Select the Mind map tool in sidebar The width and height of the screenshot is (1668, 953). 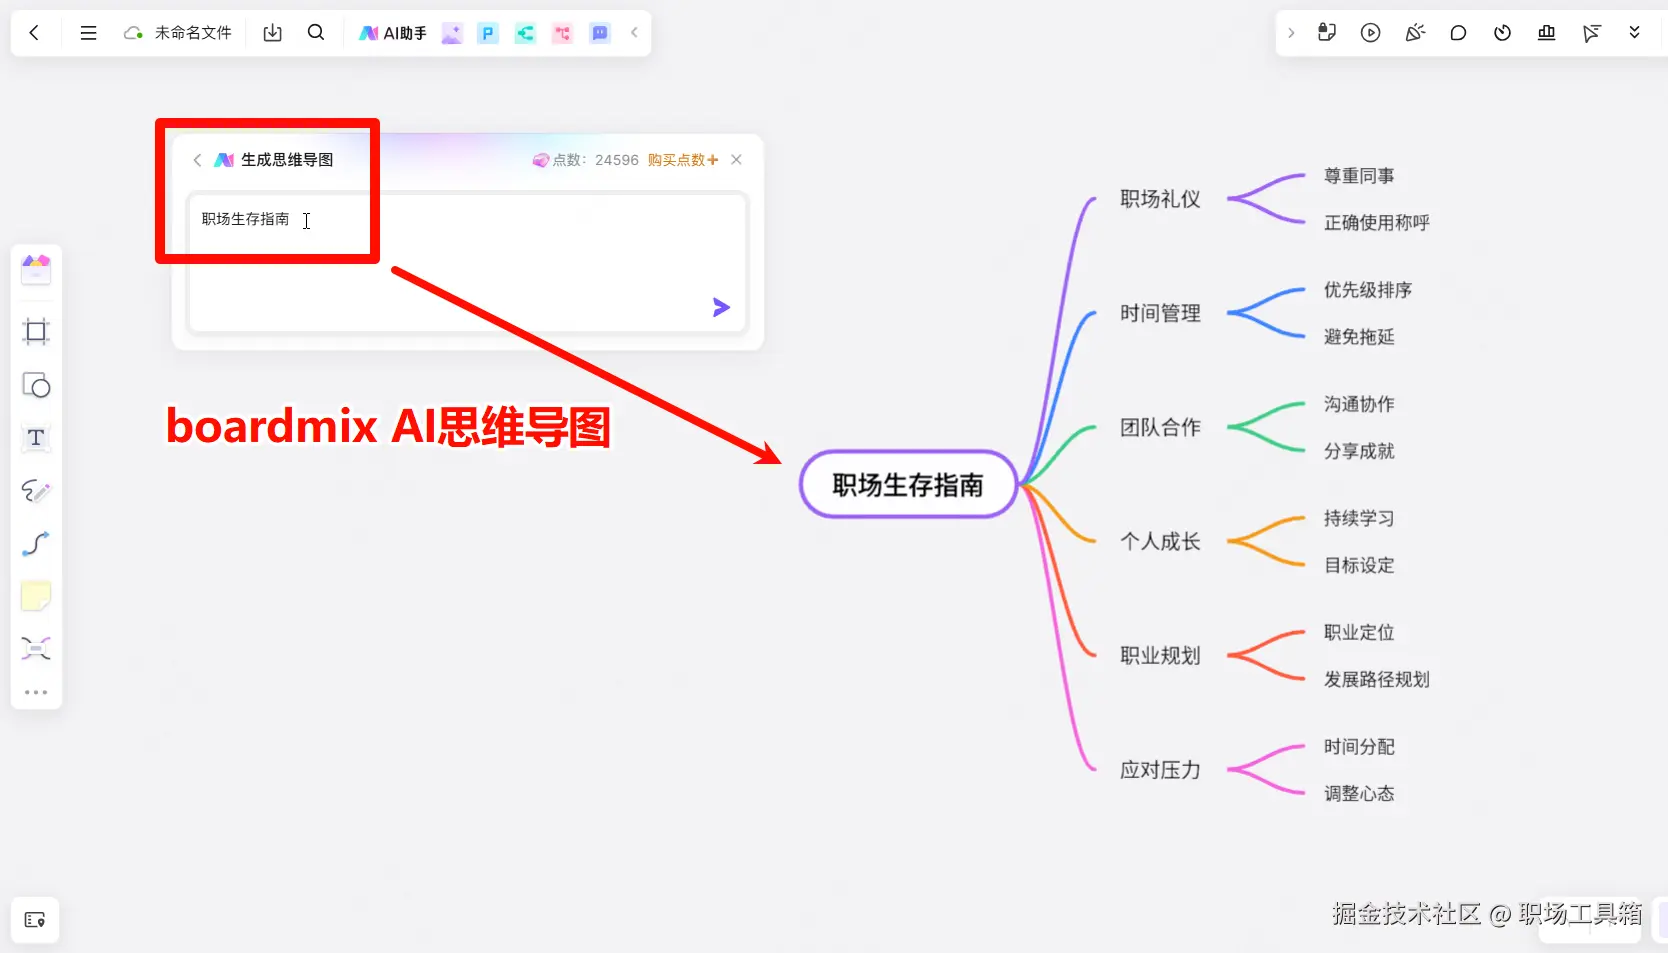pos(36,649)
